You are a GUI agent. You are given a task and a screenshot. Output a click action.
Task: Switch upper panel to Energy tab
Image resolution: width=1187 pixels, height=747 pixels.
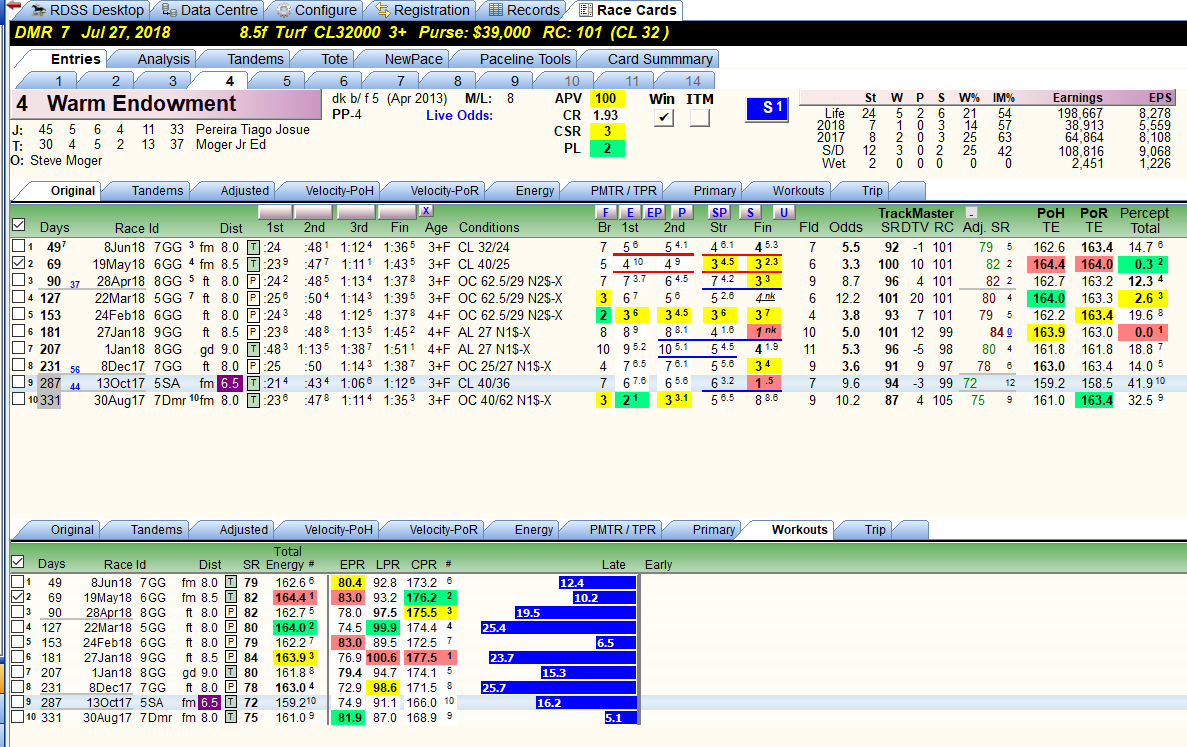click(534, 191)
